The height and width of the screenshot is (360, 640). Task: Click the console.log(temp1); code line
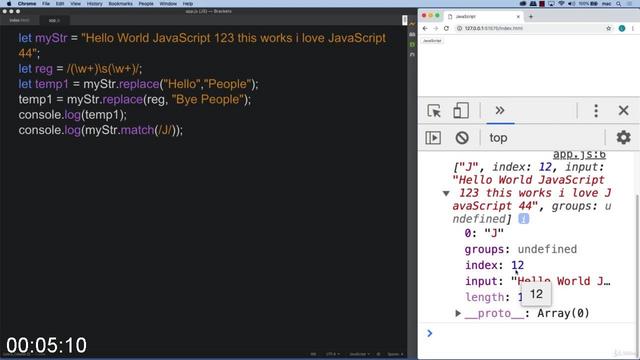coord(72,115)
